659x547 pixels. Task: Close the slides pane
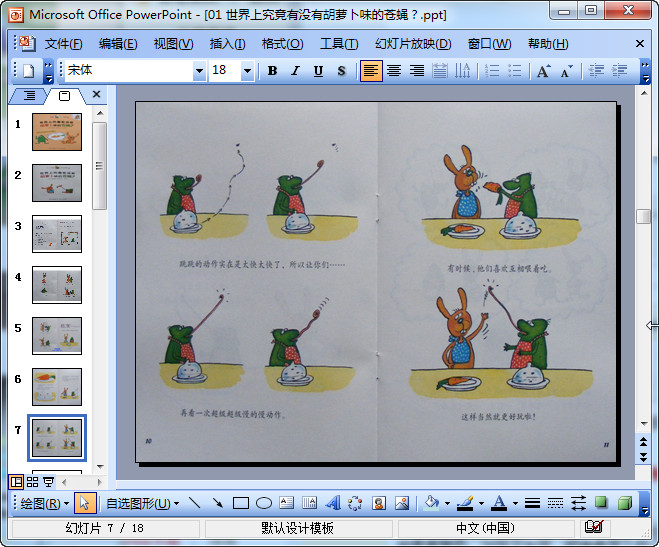click(96, 94)
